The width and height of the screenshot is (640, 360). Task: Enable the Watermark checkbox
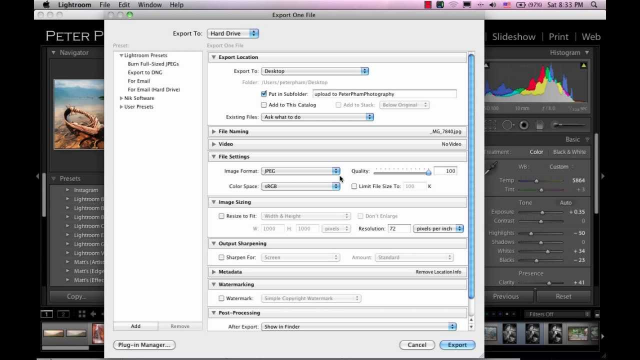pyautogui.click(x=221, y=298)
